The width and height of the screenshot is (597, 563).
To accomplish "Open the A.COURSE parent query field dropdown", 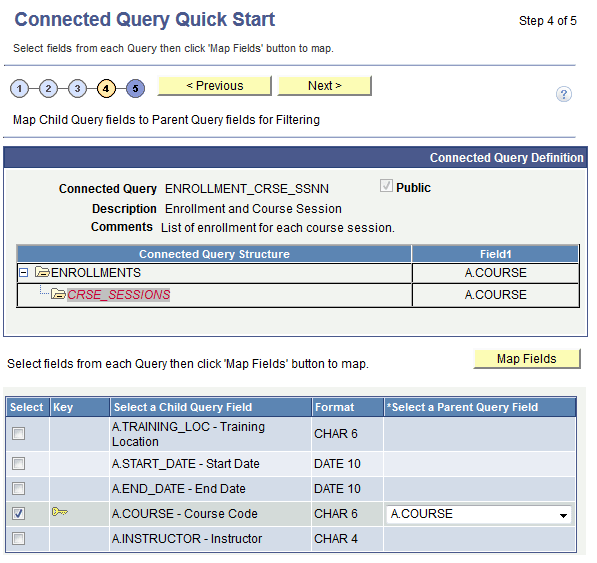I will pyautogui.click(x=479, y=514).
